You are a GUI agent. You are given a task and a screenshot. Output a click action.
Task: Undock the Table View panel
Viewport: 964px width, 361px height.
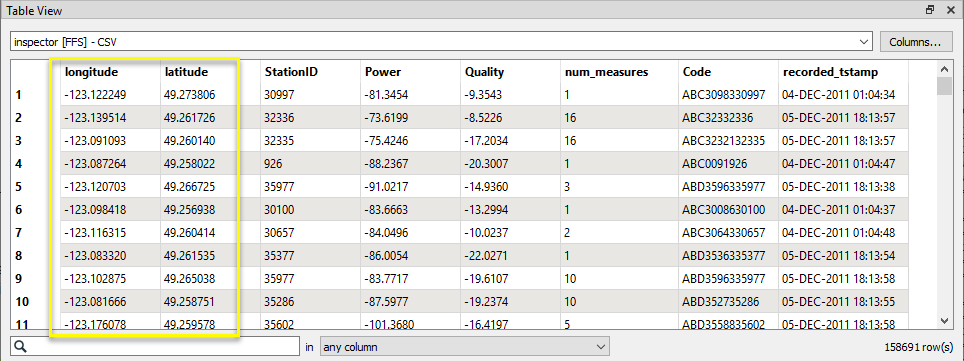pyautogui.click(x=930, y=10)
